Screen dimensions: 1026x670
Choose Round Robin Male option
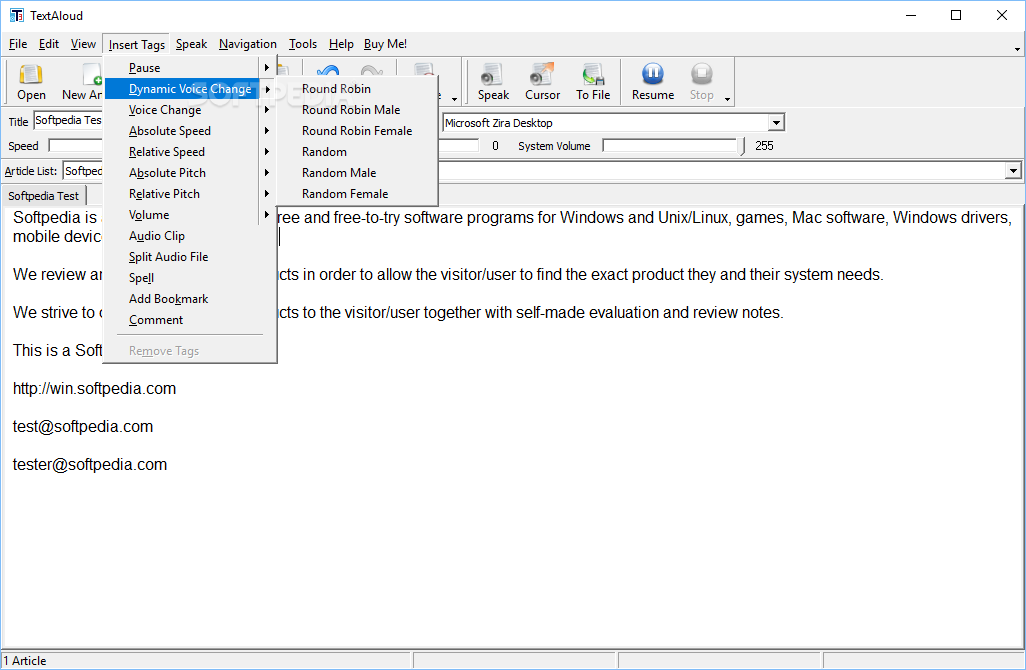click(357, 109)
